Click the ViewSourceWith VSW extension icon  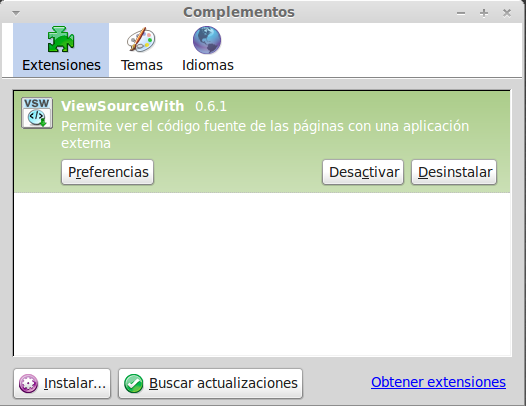pyautogui.click(x=37, y=113)
